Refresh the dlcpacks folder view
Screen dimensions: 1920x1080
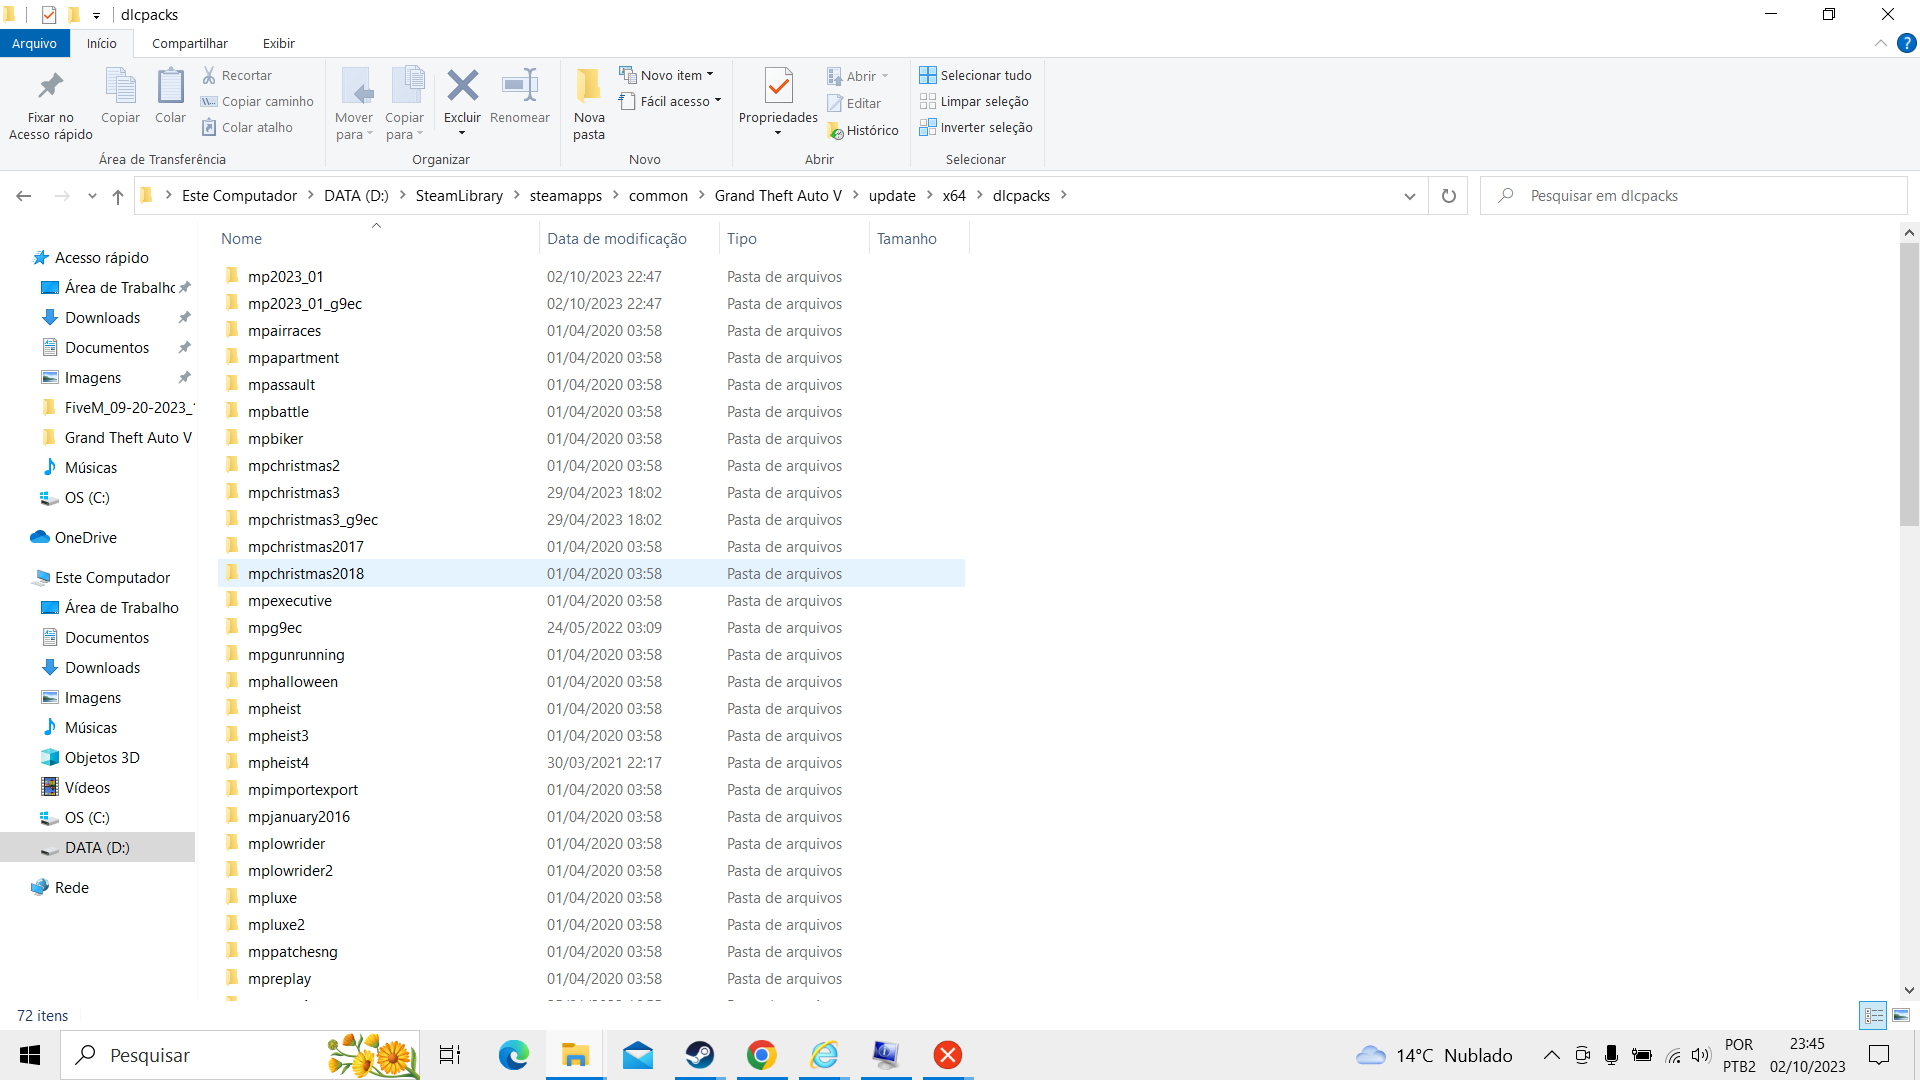[x=1449, y=196]
